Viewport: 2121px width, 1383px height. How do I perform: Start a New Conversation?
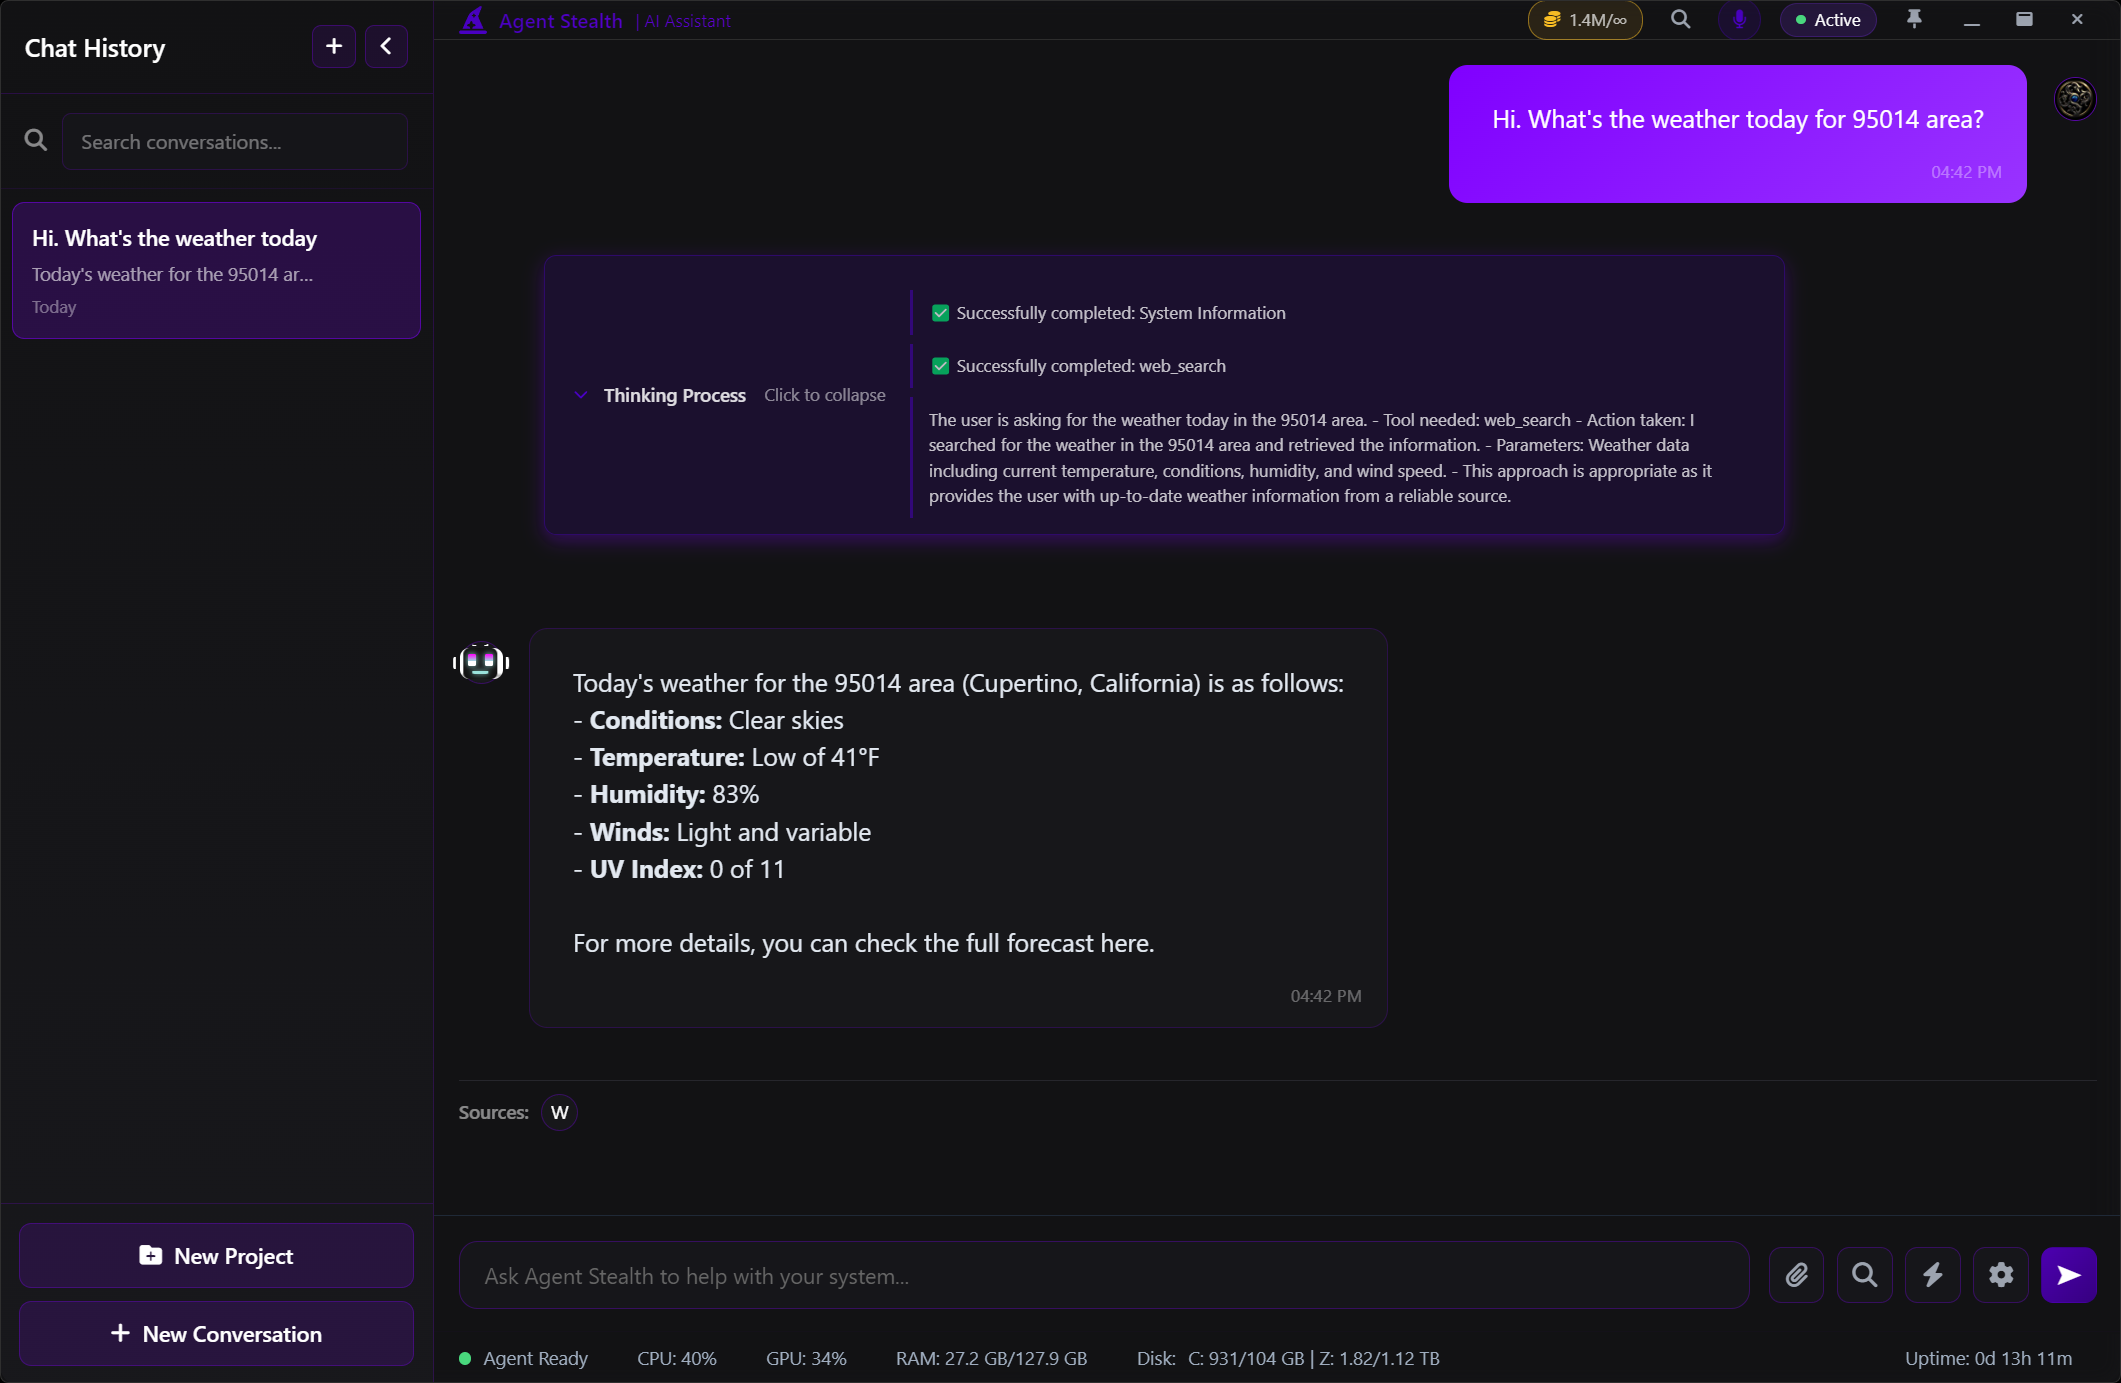click(216, 1334)
